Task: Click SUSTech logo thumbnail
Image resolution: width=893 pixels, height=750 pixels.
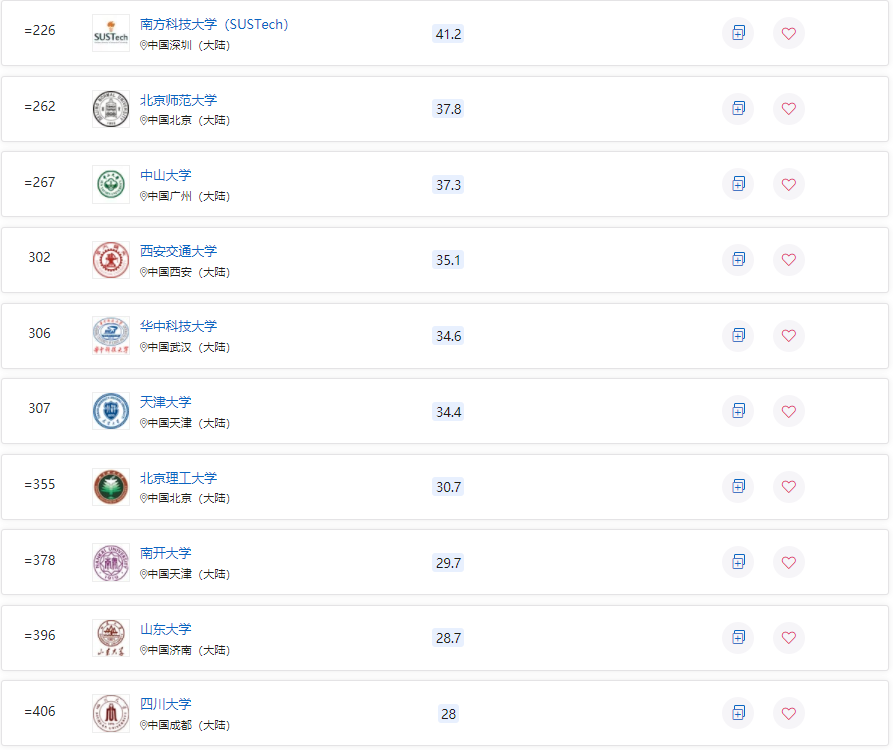Action: click(111, 33)
